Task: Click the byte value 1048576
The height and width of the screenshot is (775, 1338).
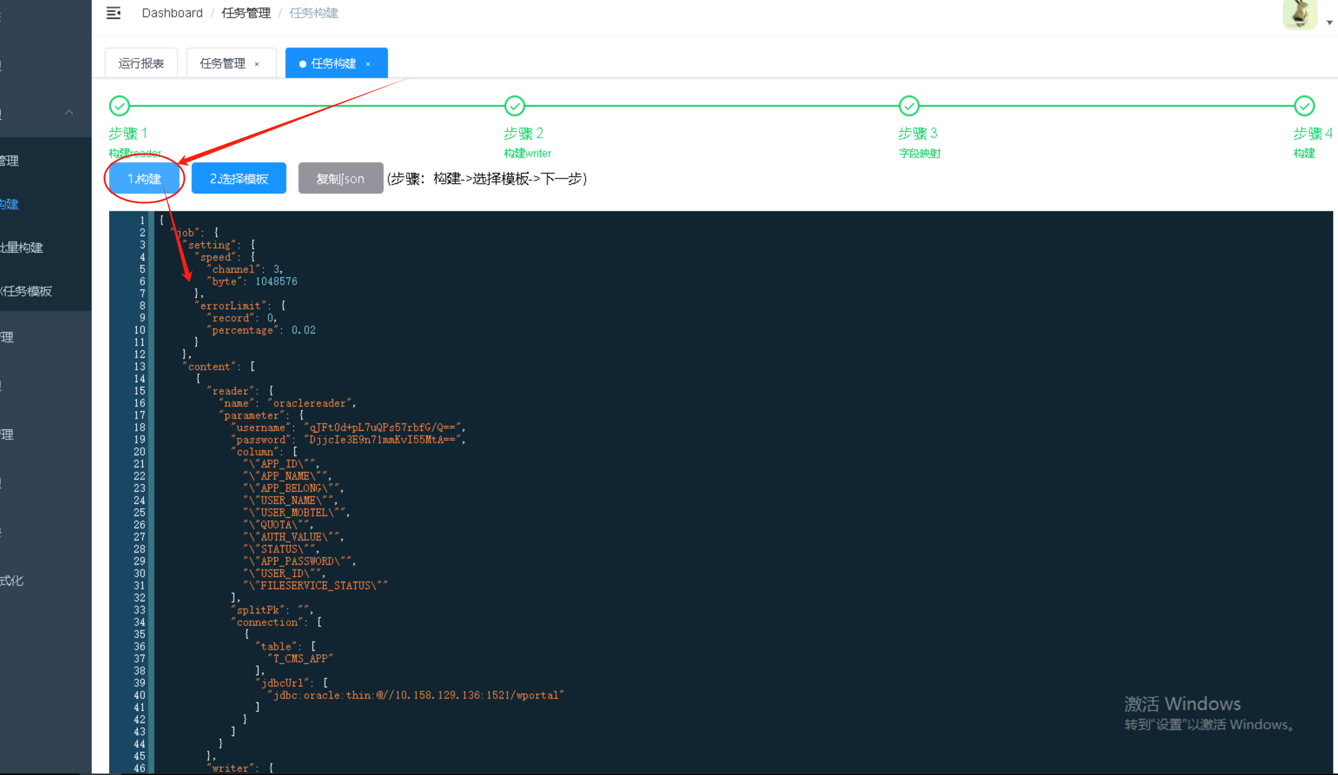Action: click(276, 281)
